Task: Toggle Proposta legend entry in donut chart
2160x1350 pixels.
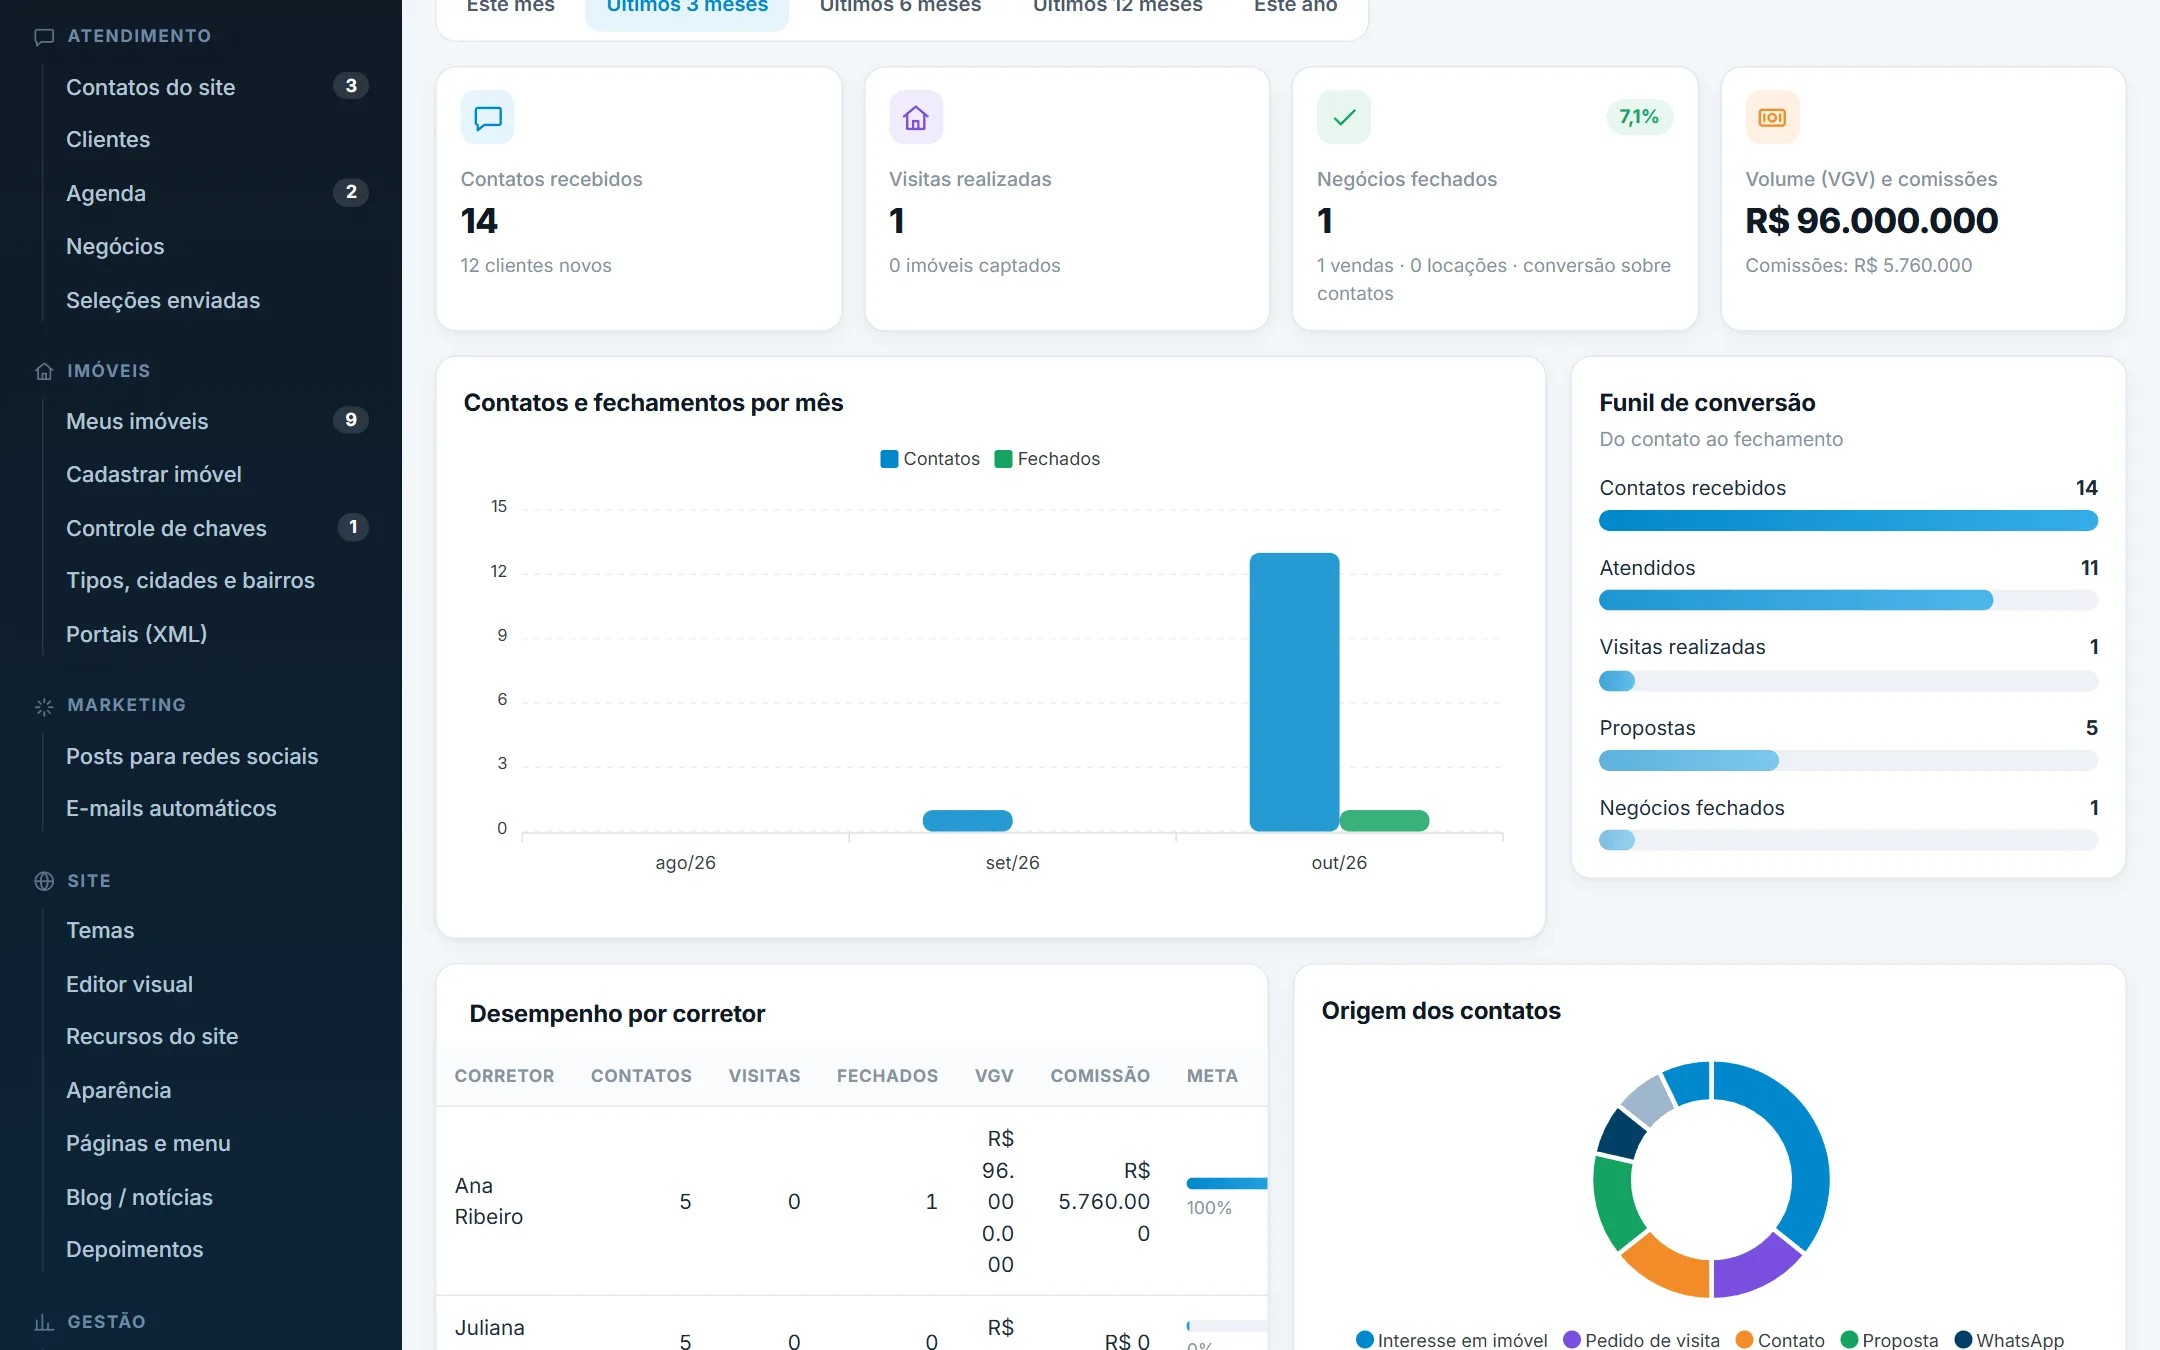Action: [x=1889, y=1340]
